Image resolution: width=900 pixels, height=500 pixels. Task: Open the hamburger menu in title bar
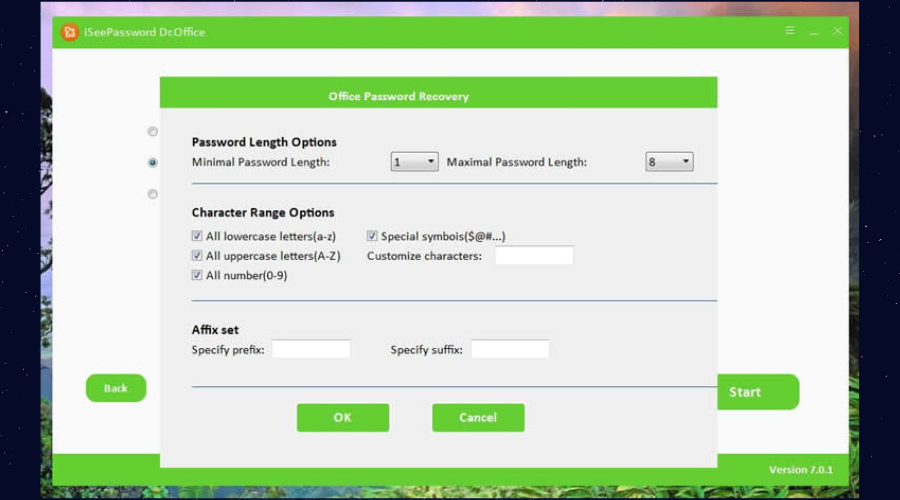pos(790,30)
